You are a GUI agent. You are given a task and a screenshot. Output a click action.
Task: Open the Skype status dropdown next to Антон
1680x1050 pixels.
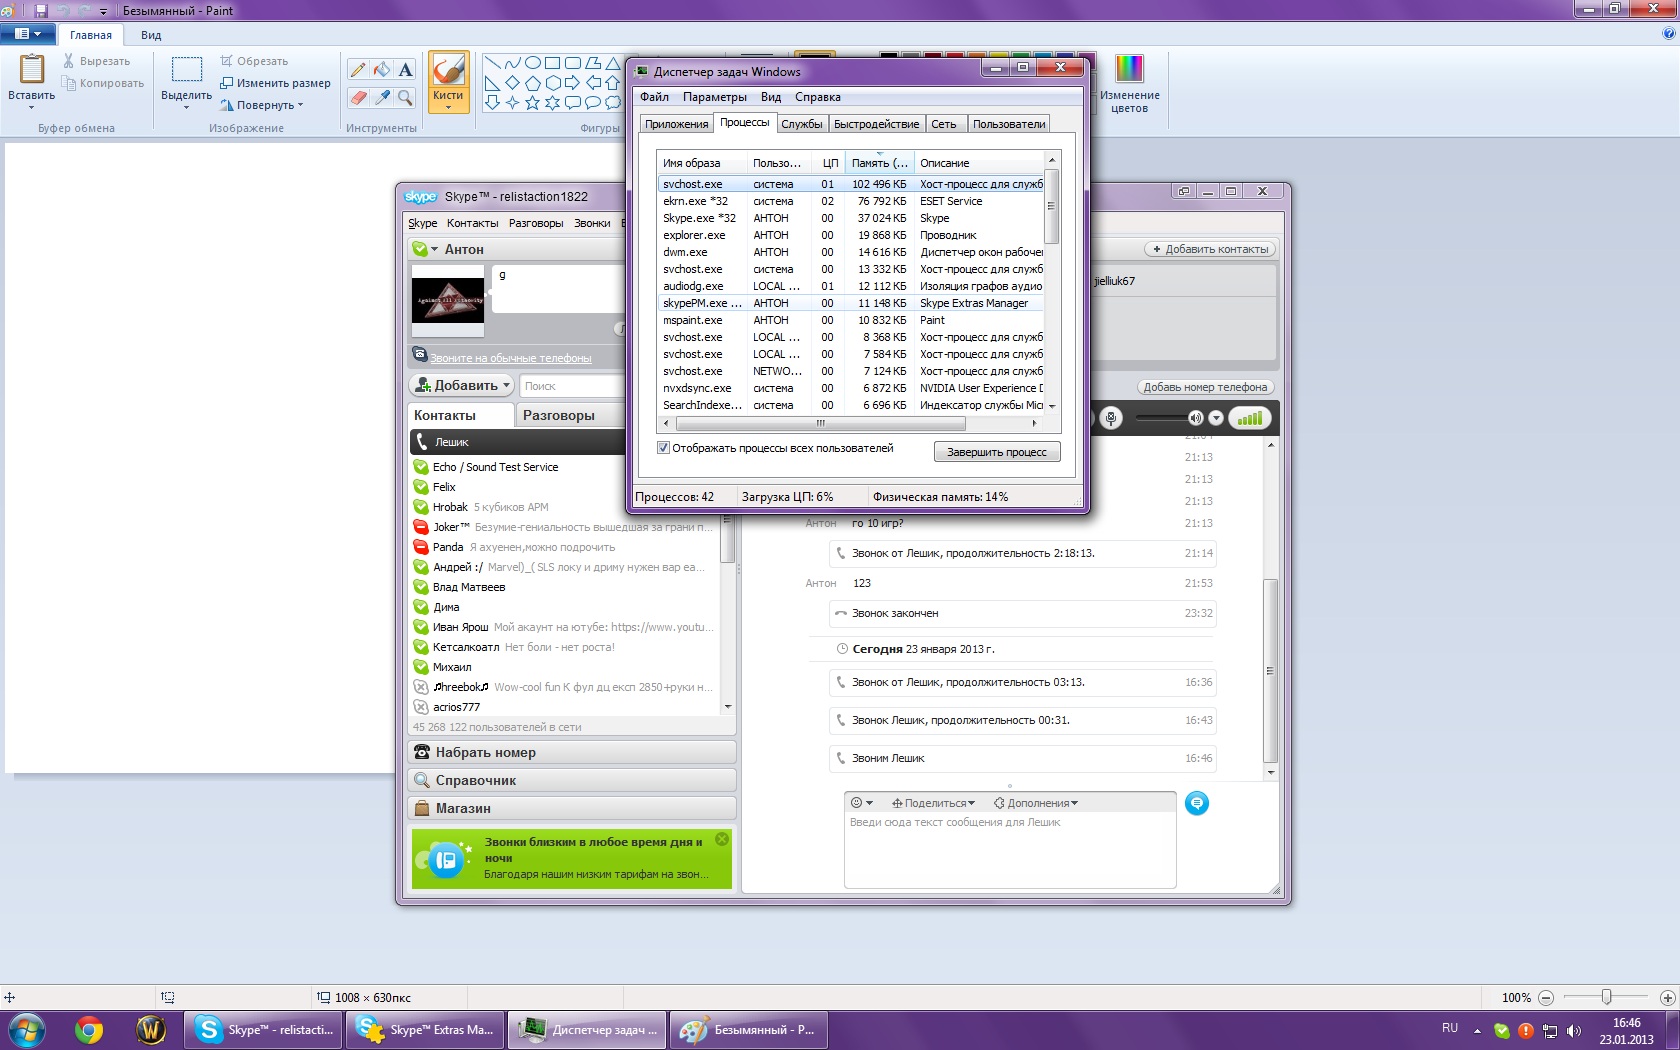434,249
